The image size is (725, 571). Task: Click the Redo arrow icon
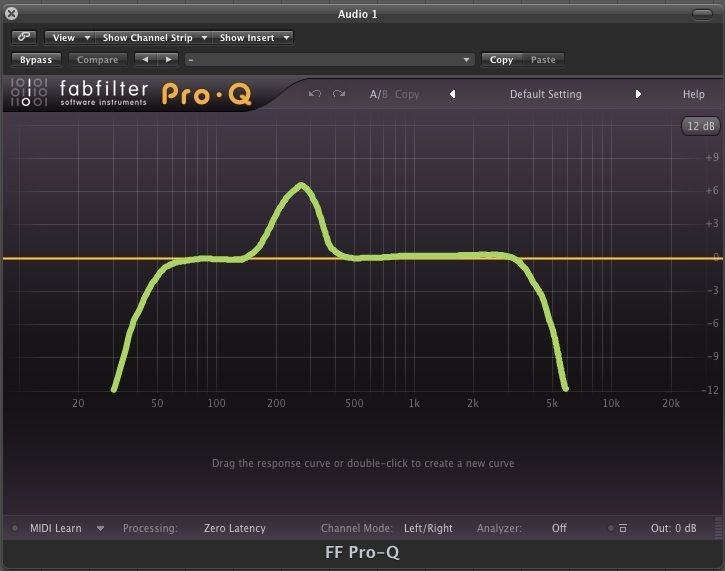(x=339, y=94)
